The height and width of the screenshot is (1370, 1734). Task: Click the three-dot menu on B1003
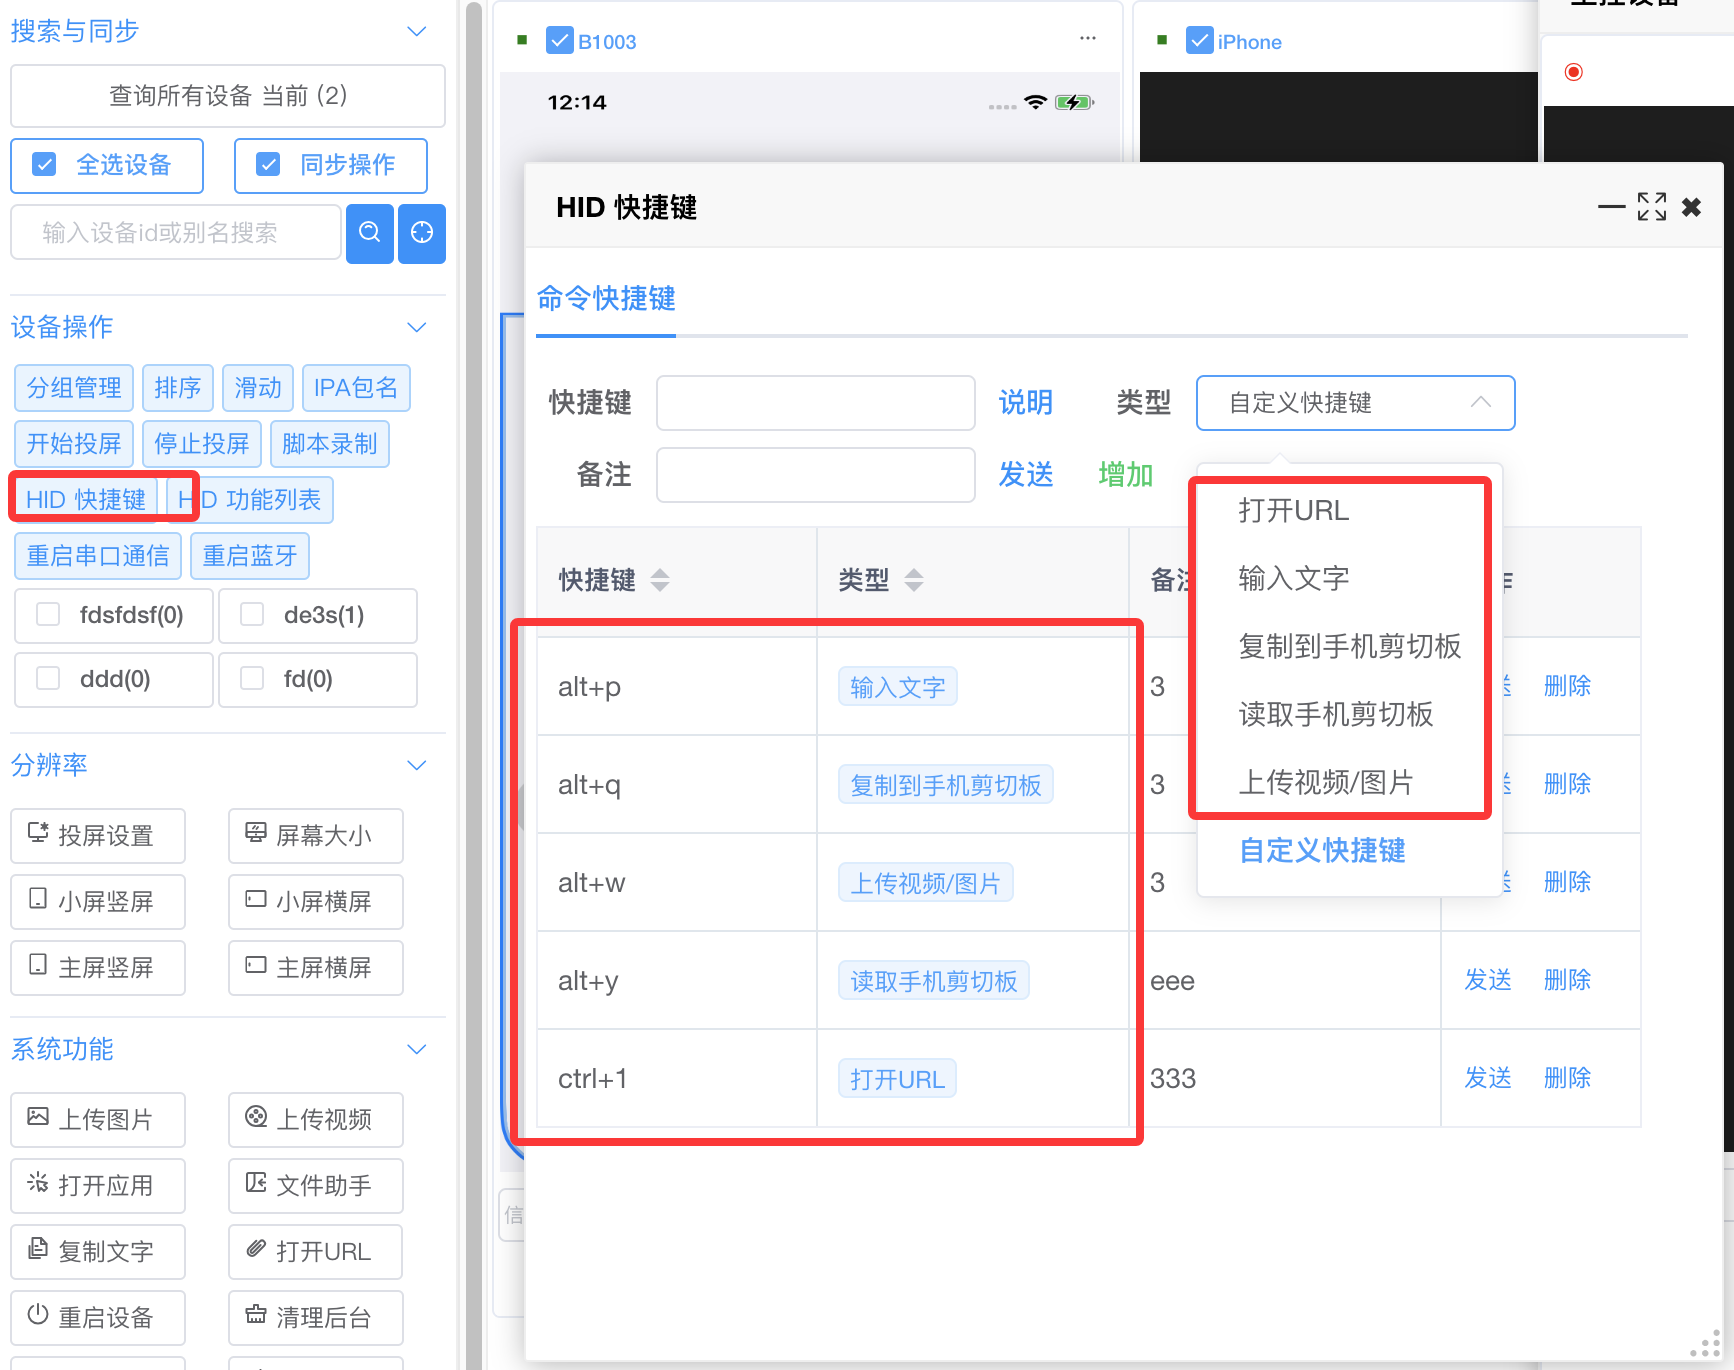pos(1087,39)
